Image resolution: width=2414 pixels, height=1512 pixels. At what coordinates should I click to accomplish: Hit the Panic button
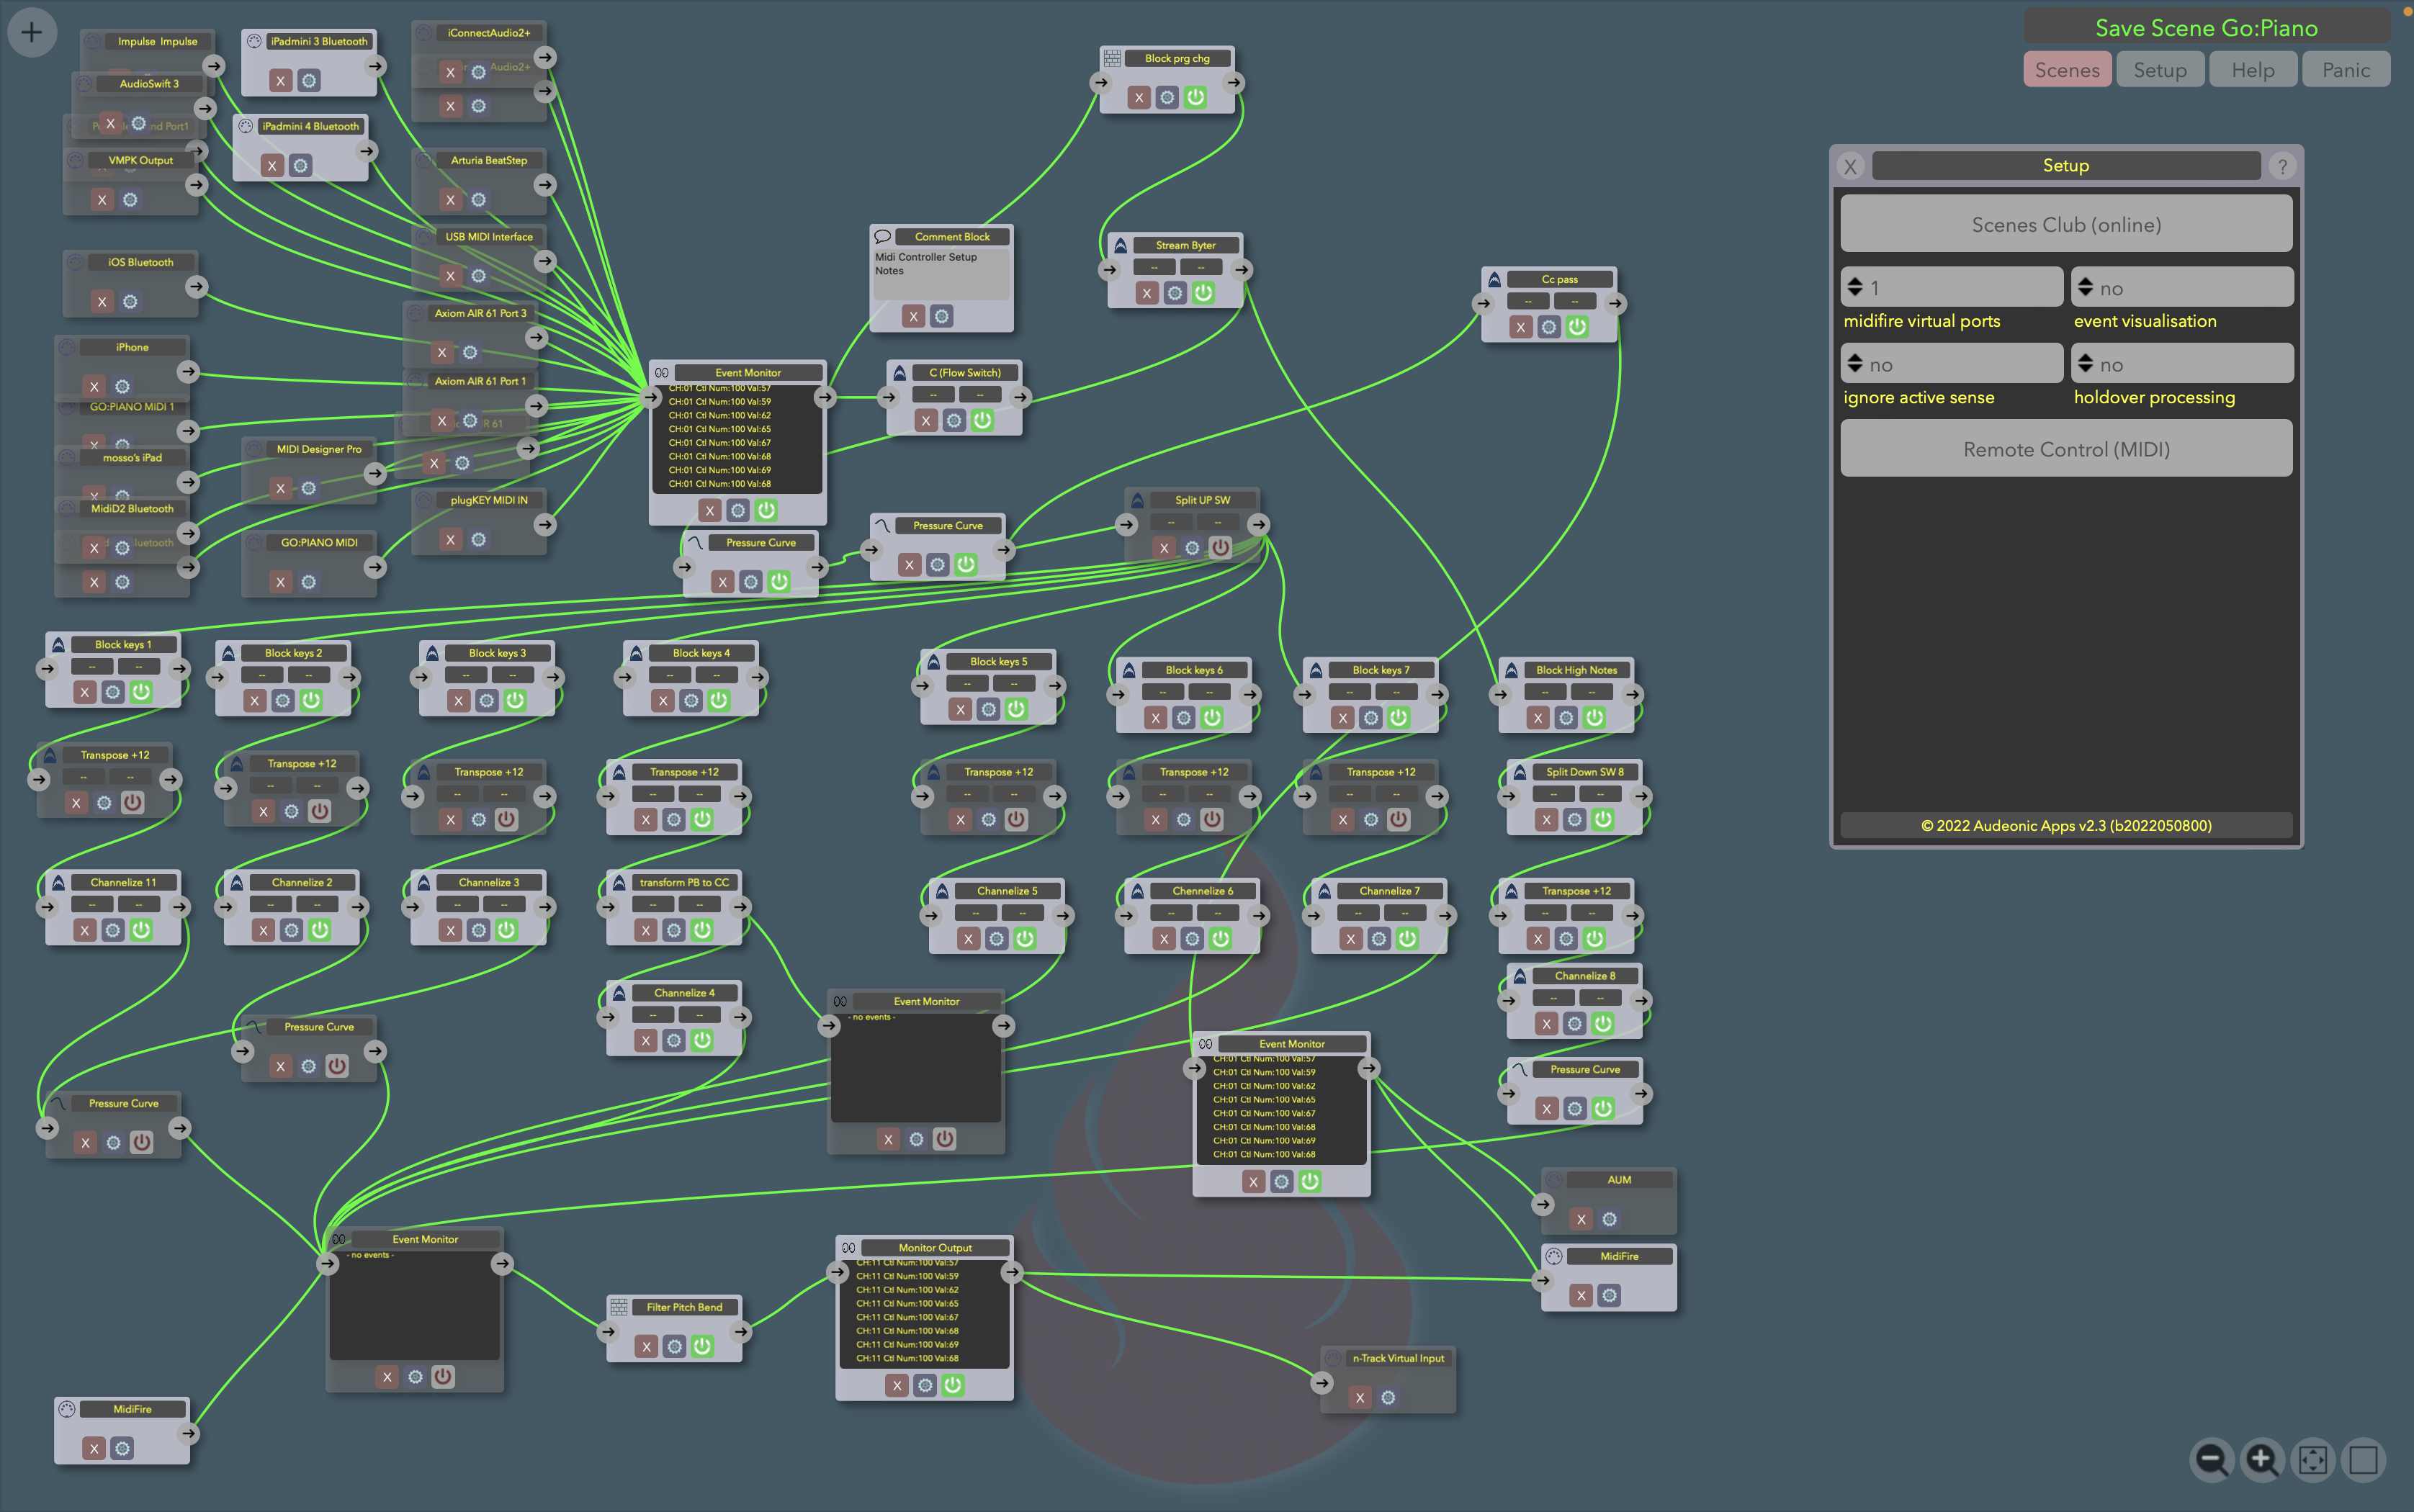2346,70
